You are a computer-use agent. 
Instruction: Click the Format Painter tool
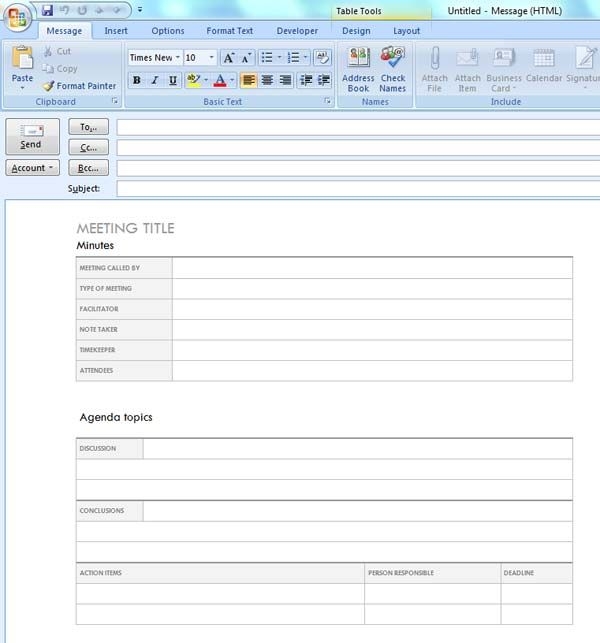[x=80, y=86]
